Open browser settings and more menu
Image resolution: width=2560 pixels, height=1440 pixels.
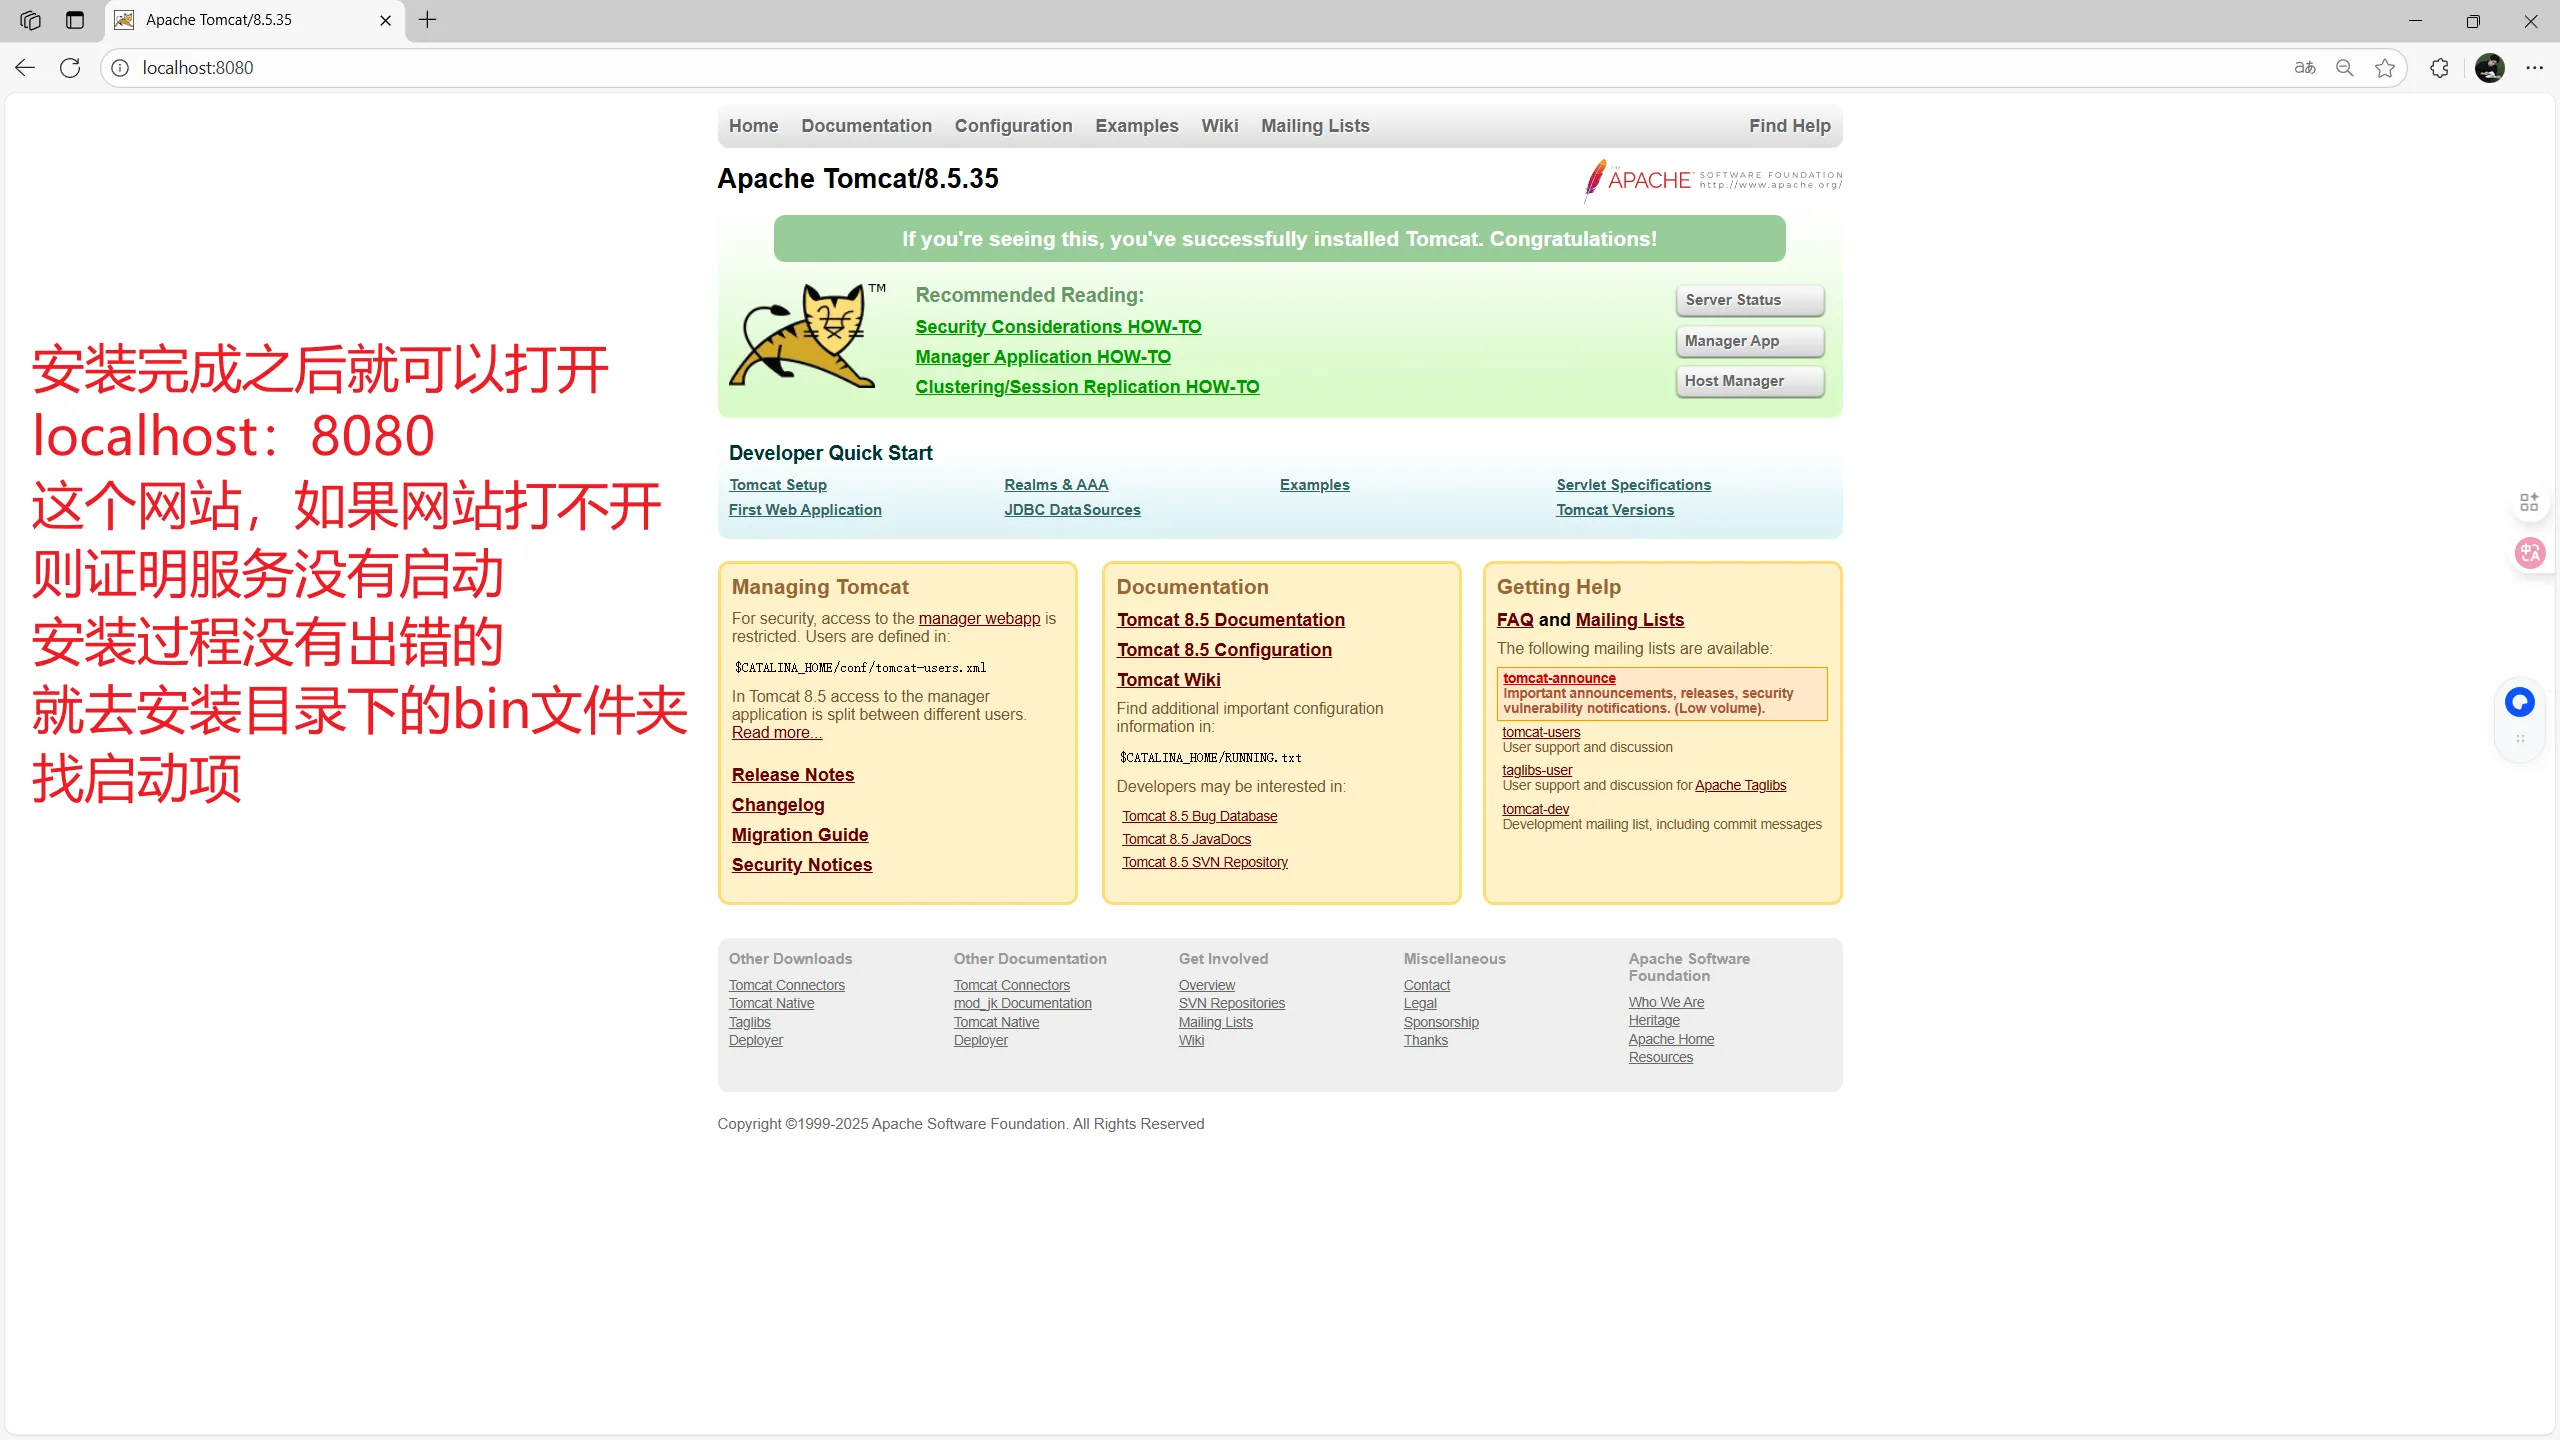2534,68
